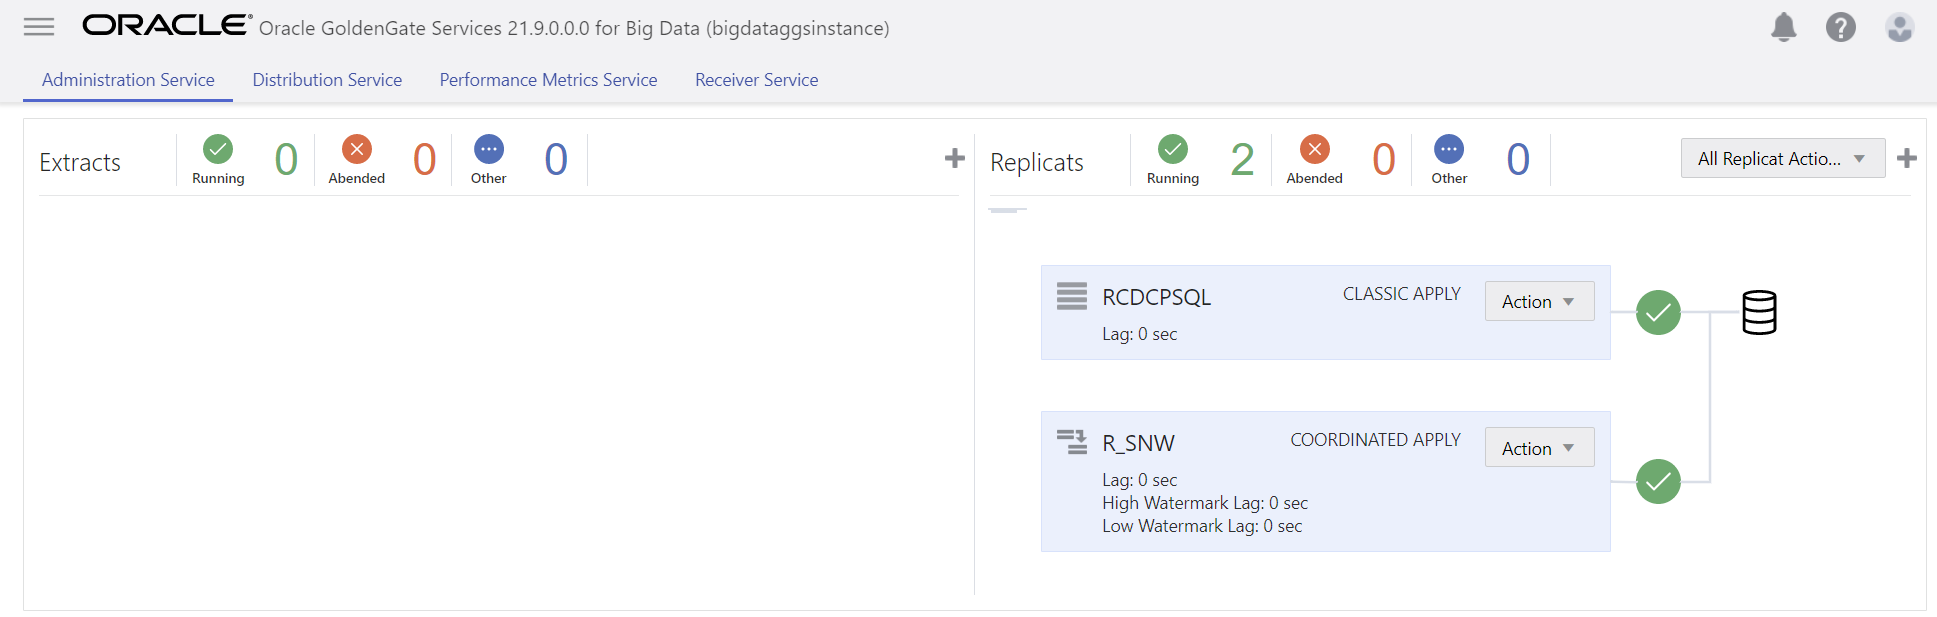Open the All Replicat Actions dropdown
Image resolution: width=1937 pixels, height=617 pixels.
1782,158
